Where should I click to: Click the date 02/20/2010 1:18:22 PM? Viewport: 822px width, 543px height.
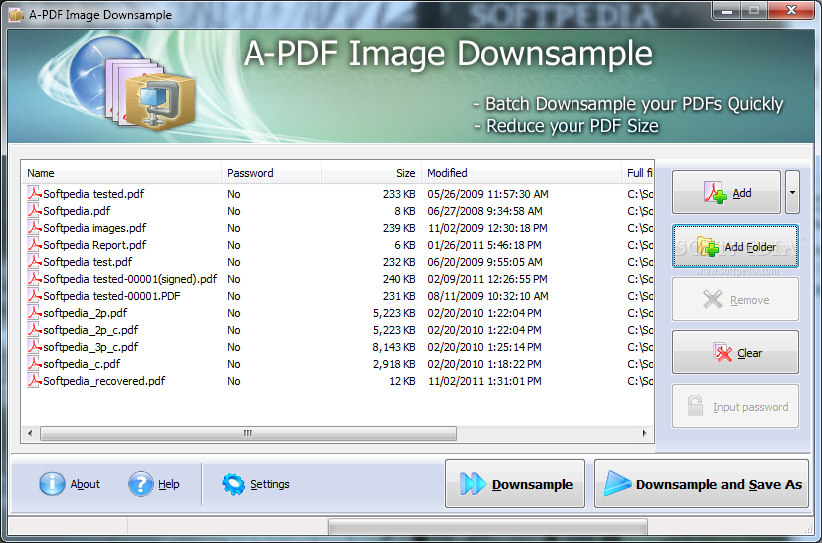pos(484,364)
